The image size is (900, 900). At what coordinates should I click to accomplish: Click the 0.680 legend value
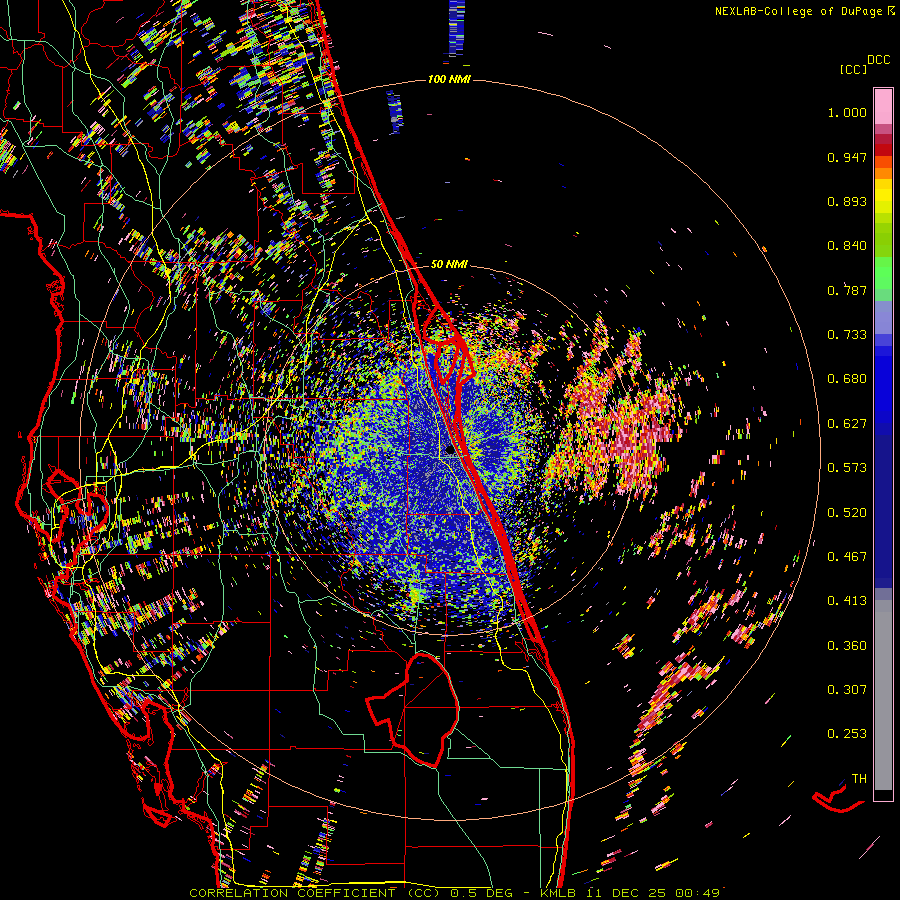pyautogui.click(x=847, y=379)
